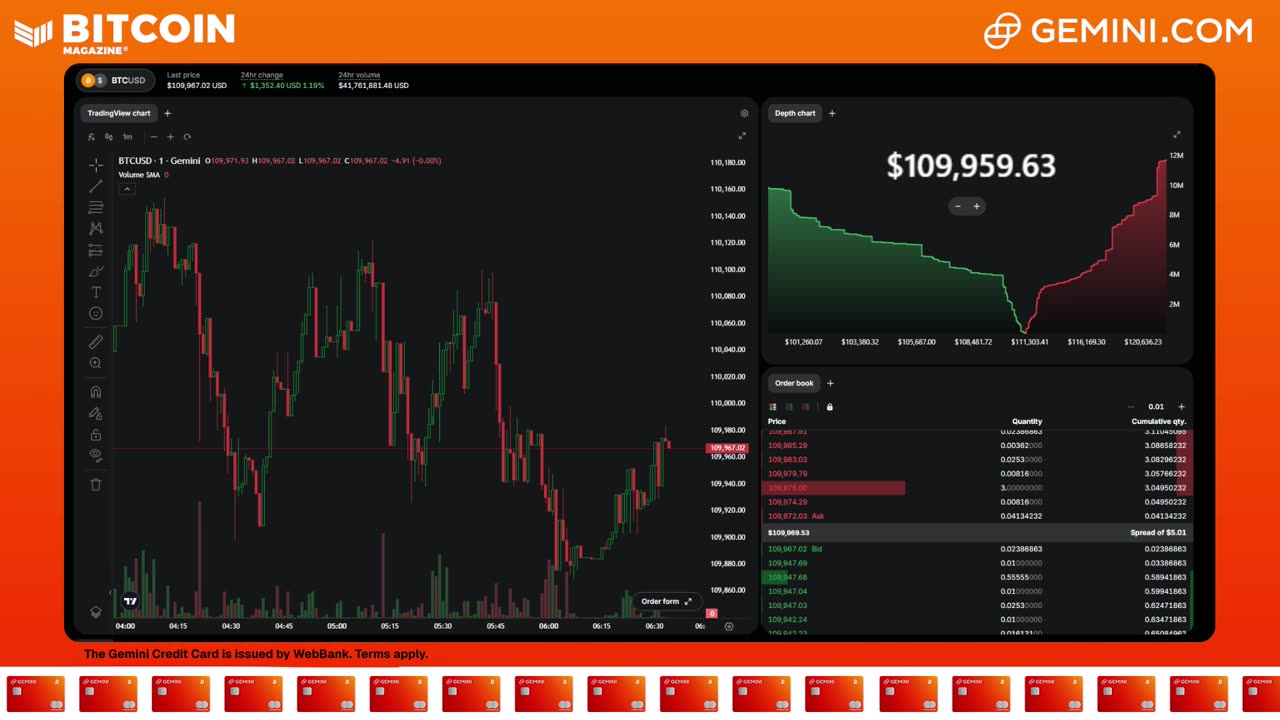Expand the TradingView chart to fullscreen
The height and width of the screenshot is (720, 1280).
742,136
